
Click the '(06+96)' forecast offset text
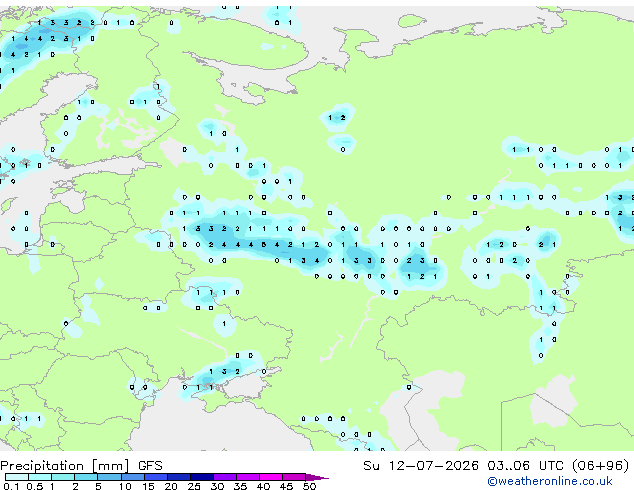coord(601,465)
